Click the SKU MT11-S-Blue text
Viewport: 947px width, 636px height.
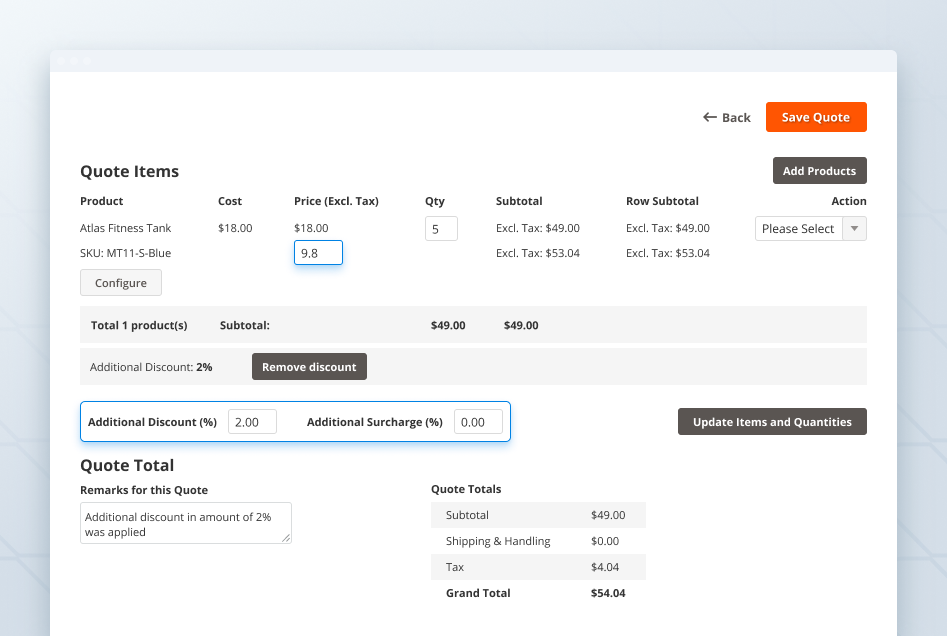coord(125,253)
